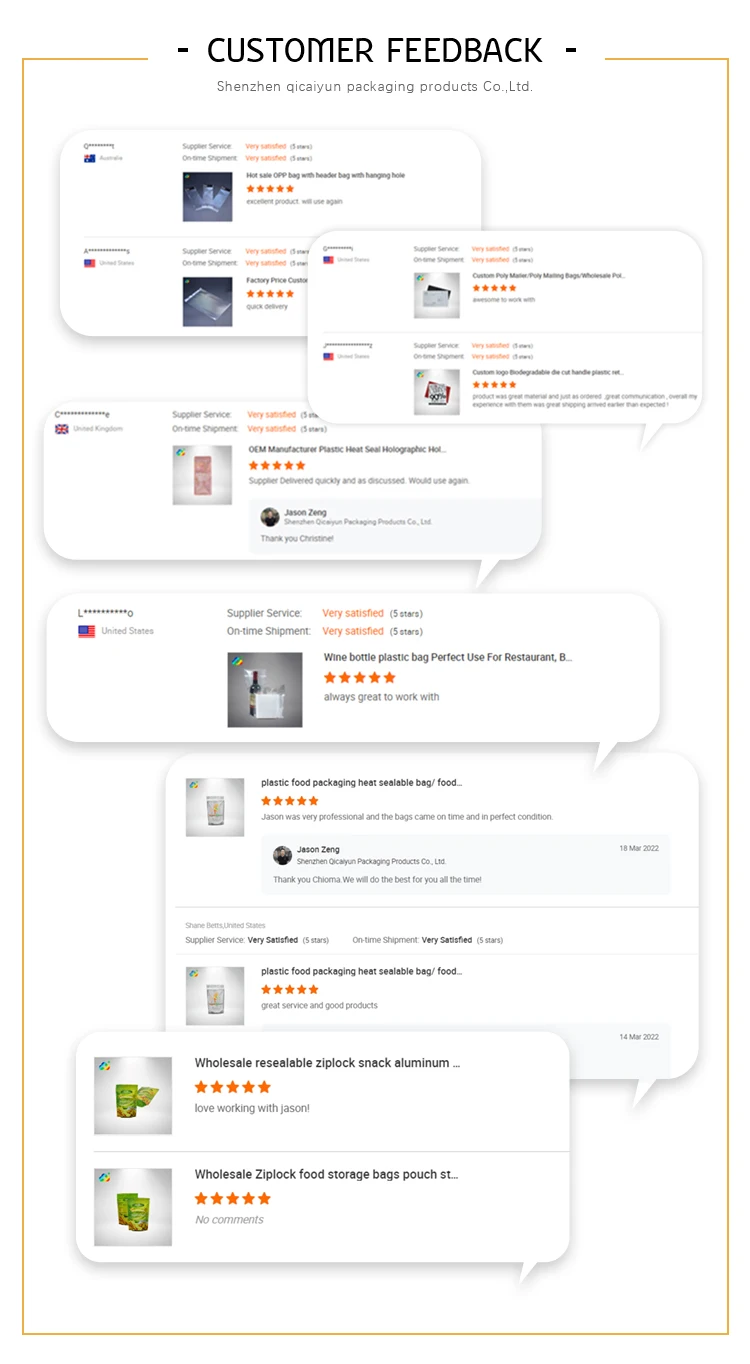
Task: Open the 'Wholesale resealable ziplock snack aluminum' link
Action: 328,1063
